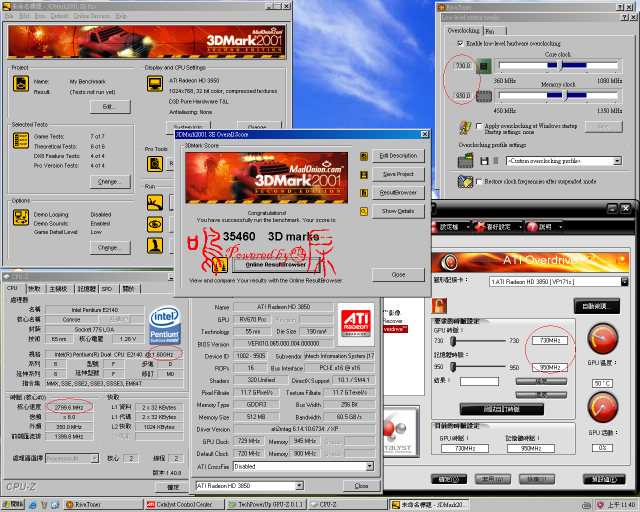This screenshot has width=640, height=512.
Task: Click TechPowerUp GPU-Z taskbar button
Action: pyautogui.click(x=266, y=505)
